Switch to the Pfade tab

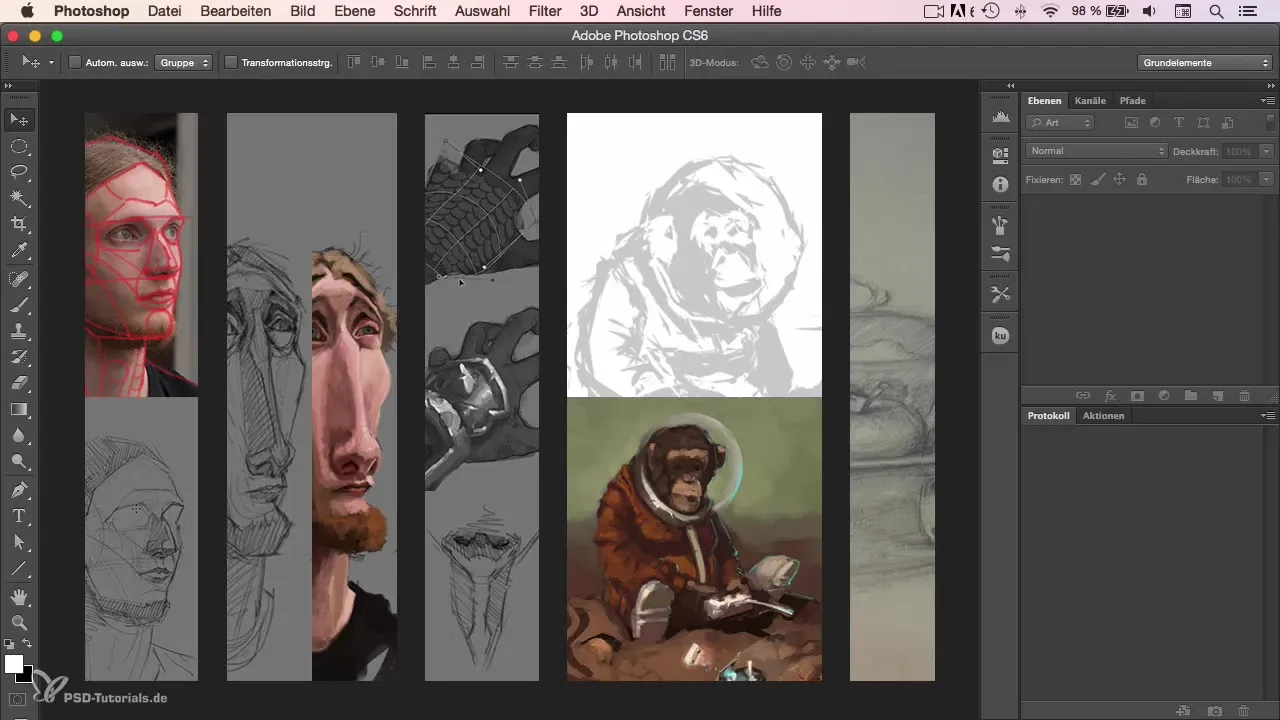tap(1132, 100)
